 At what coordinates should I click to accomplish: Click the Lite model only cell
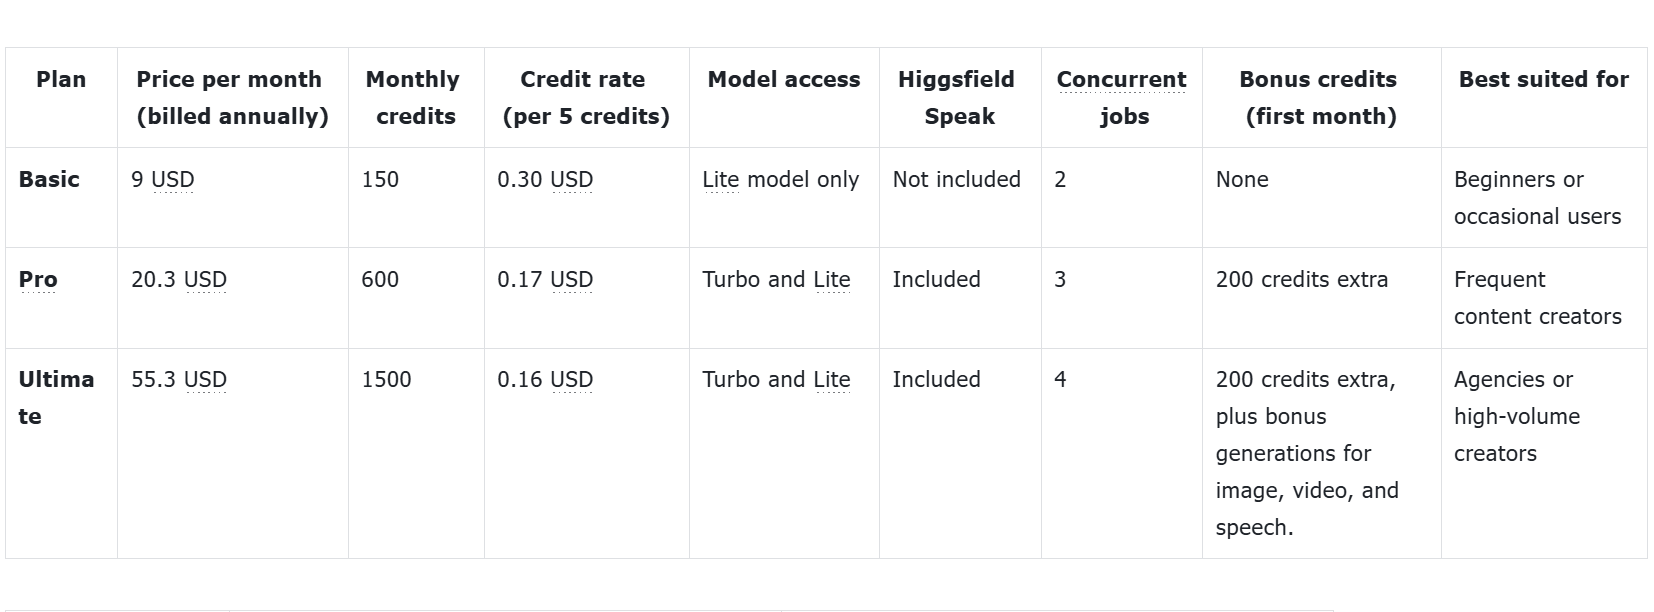(x=781, y=179)
